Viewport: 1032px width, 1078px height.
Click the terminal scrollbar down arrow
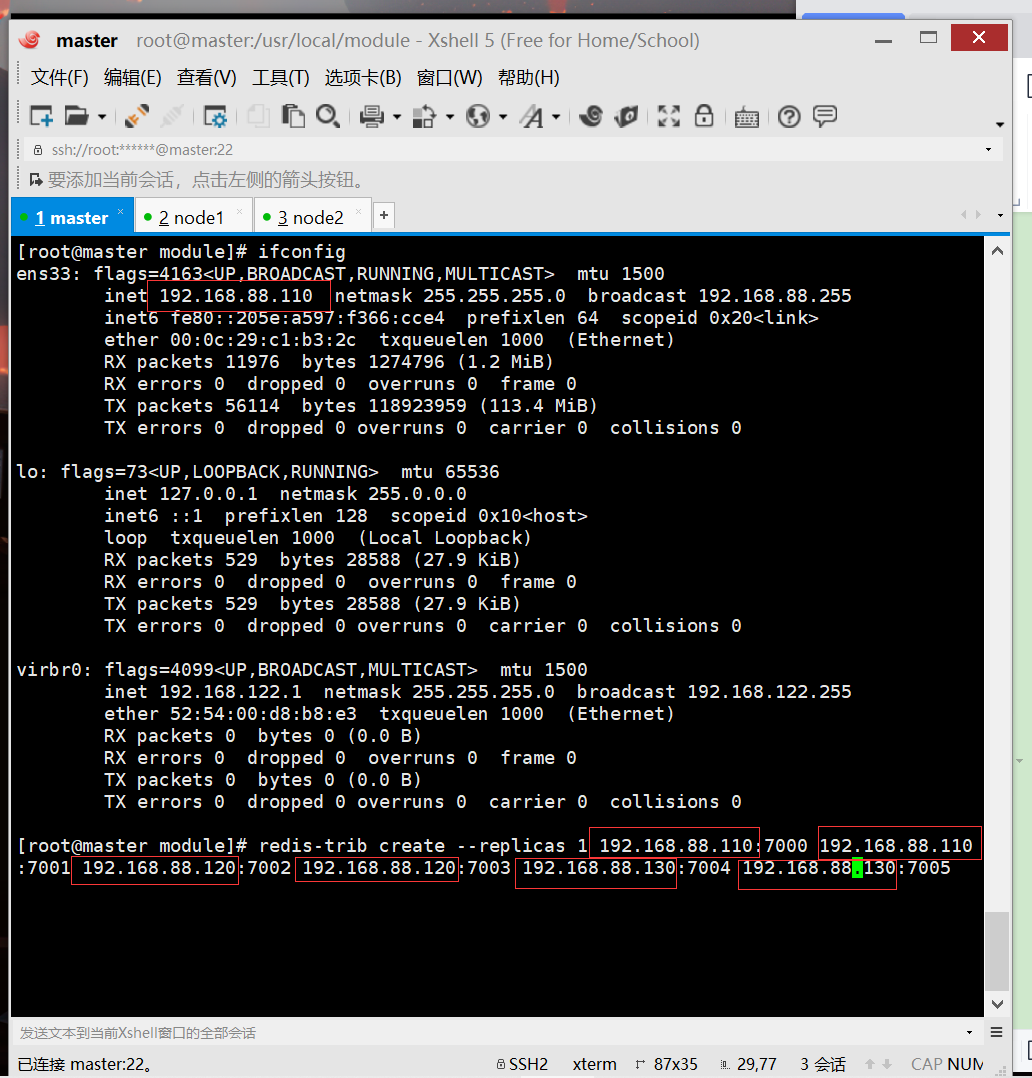click(x=997, y=1004)
